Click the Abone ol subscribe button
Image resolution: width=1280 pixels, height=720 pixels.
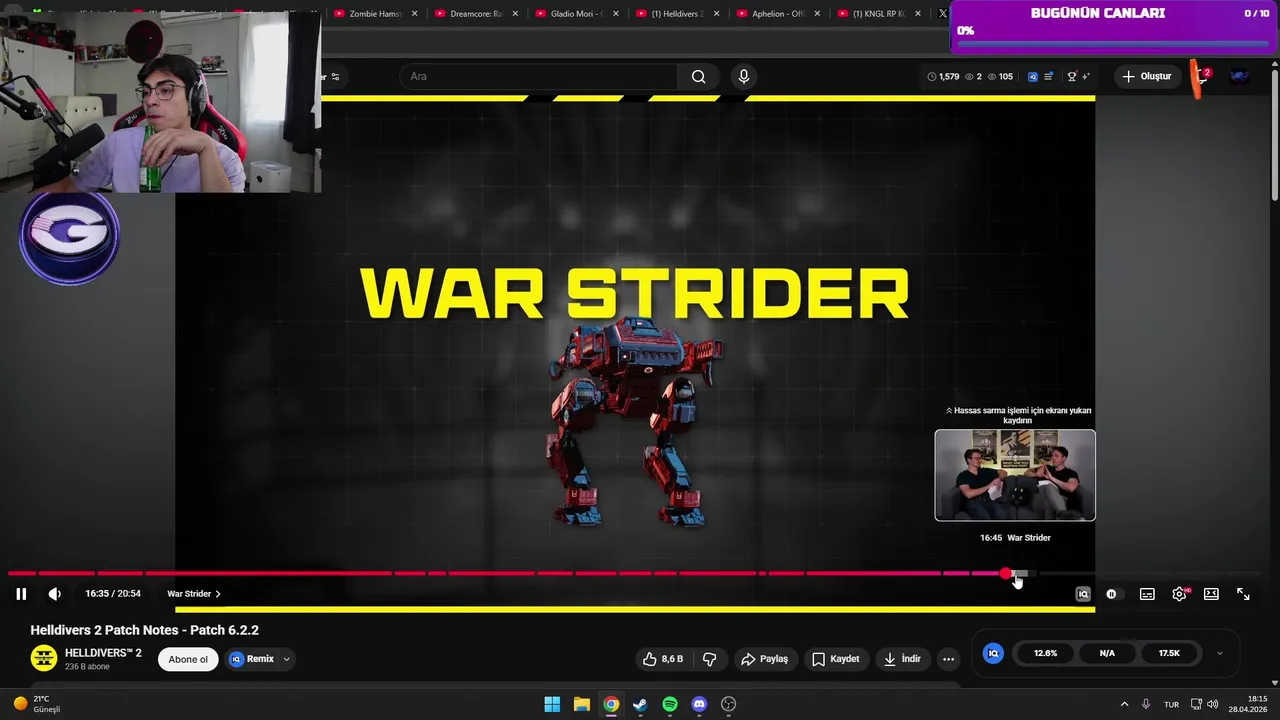[x=188, y=659]
